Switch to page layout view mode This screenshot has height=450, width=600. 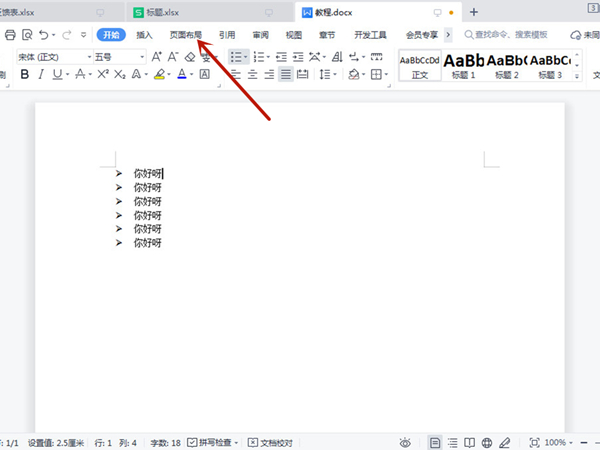(435, 442)
